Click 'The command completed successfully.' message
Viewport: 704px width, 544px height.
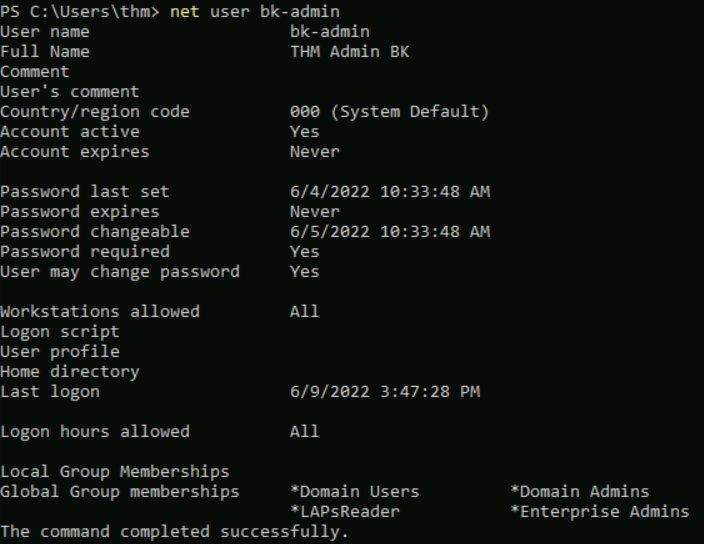[x=175, y=531]
